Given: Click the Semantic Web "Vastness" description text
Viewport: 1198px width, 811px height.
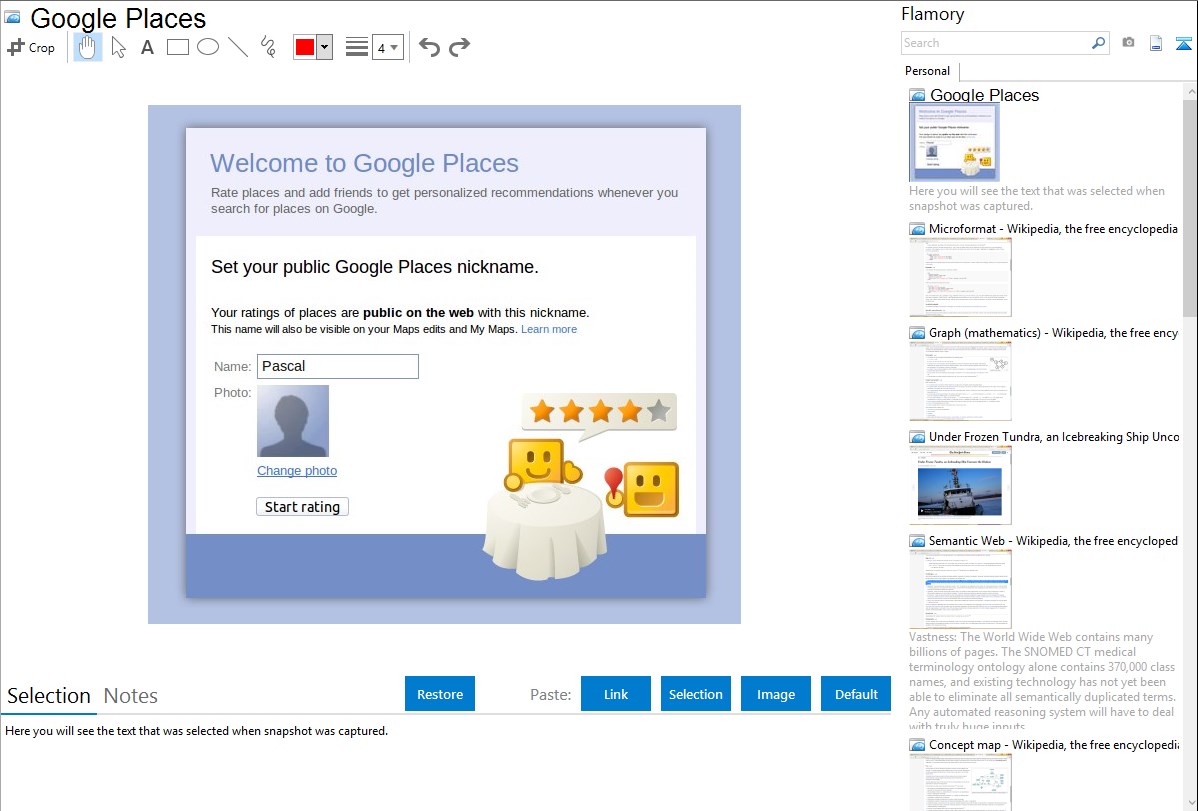Looking at the screenshot, I should pyautogui.click(x=1042, y=682).
